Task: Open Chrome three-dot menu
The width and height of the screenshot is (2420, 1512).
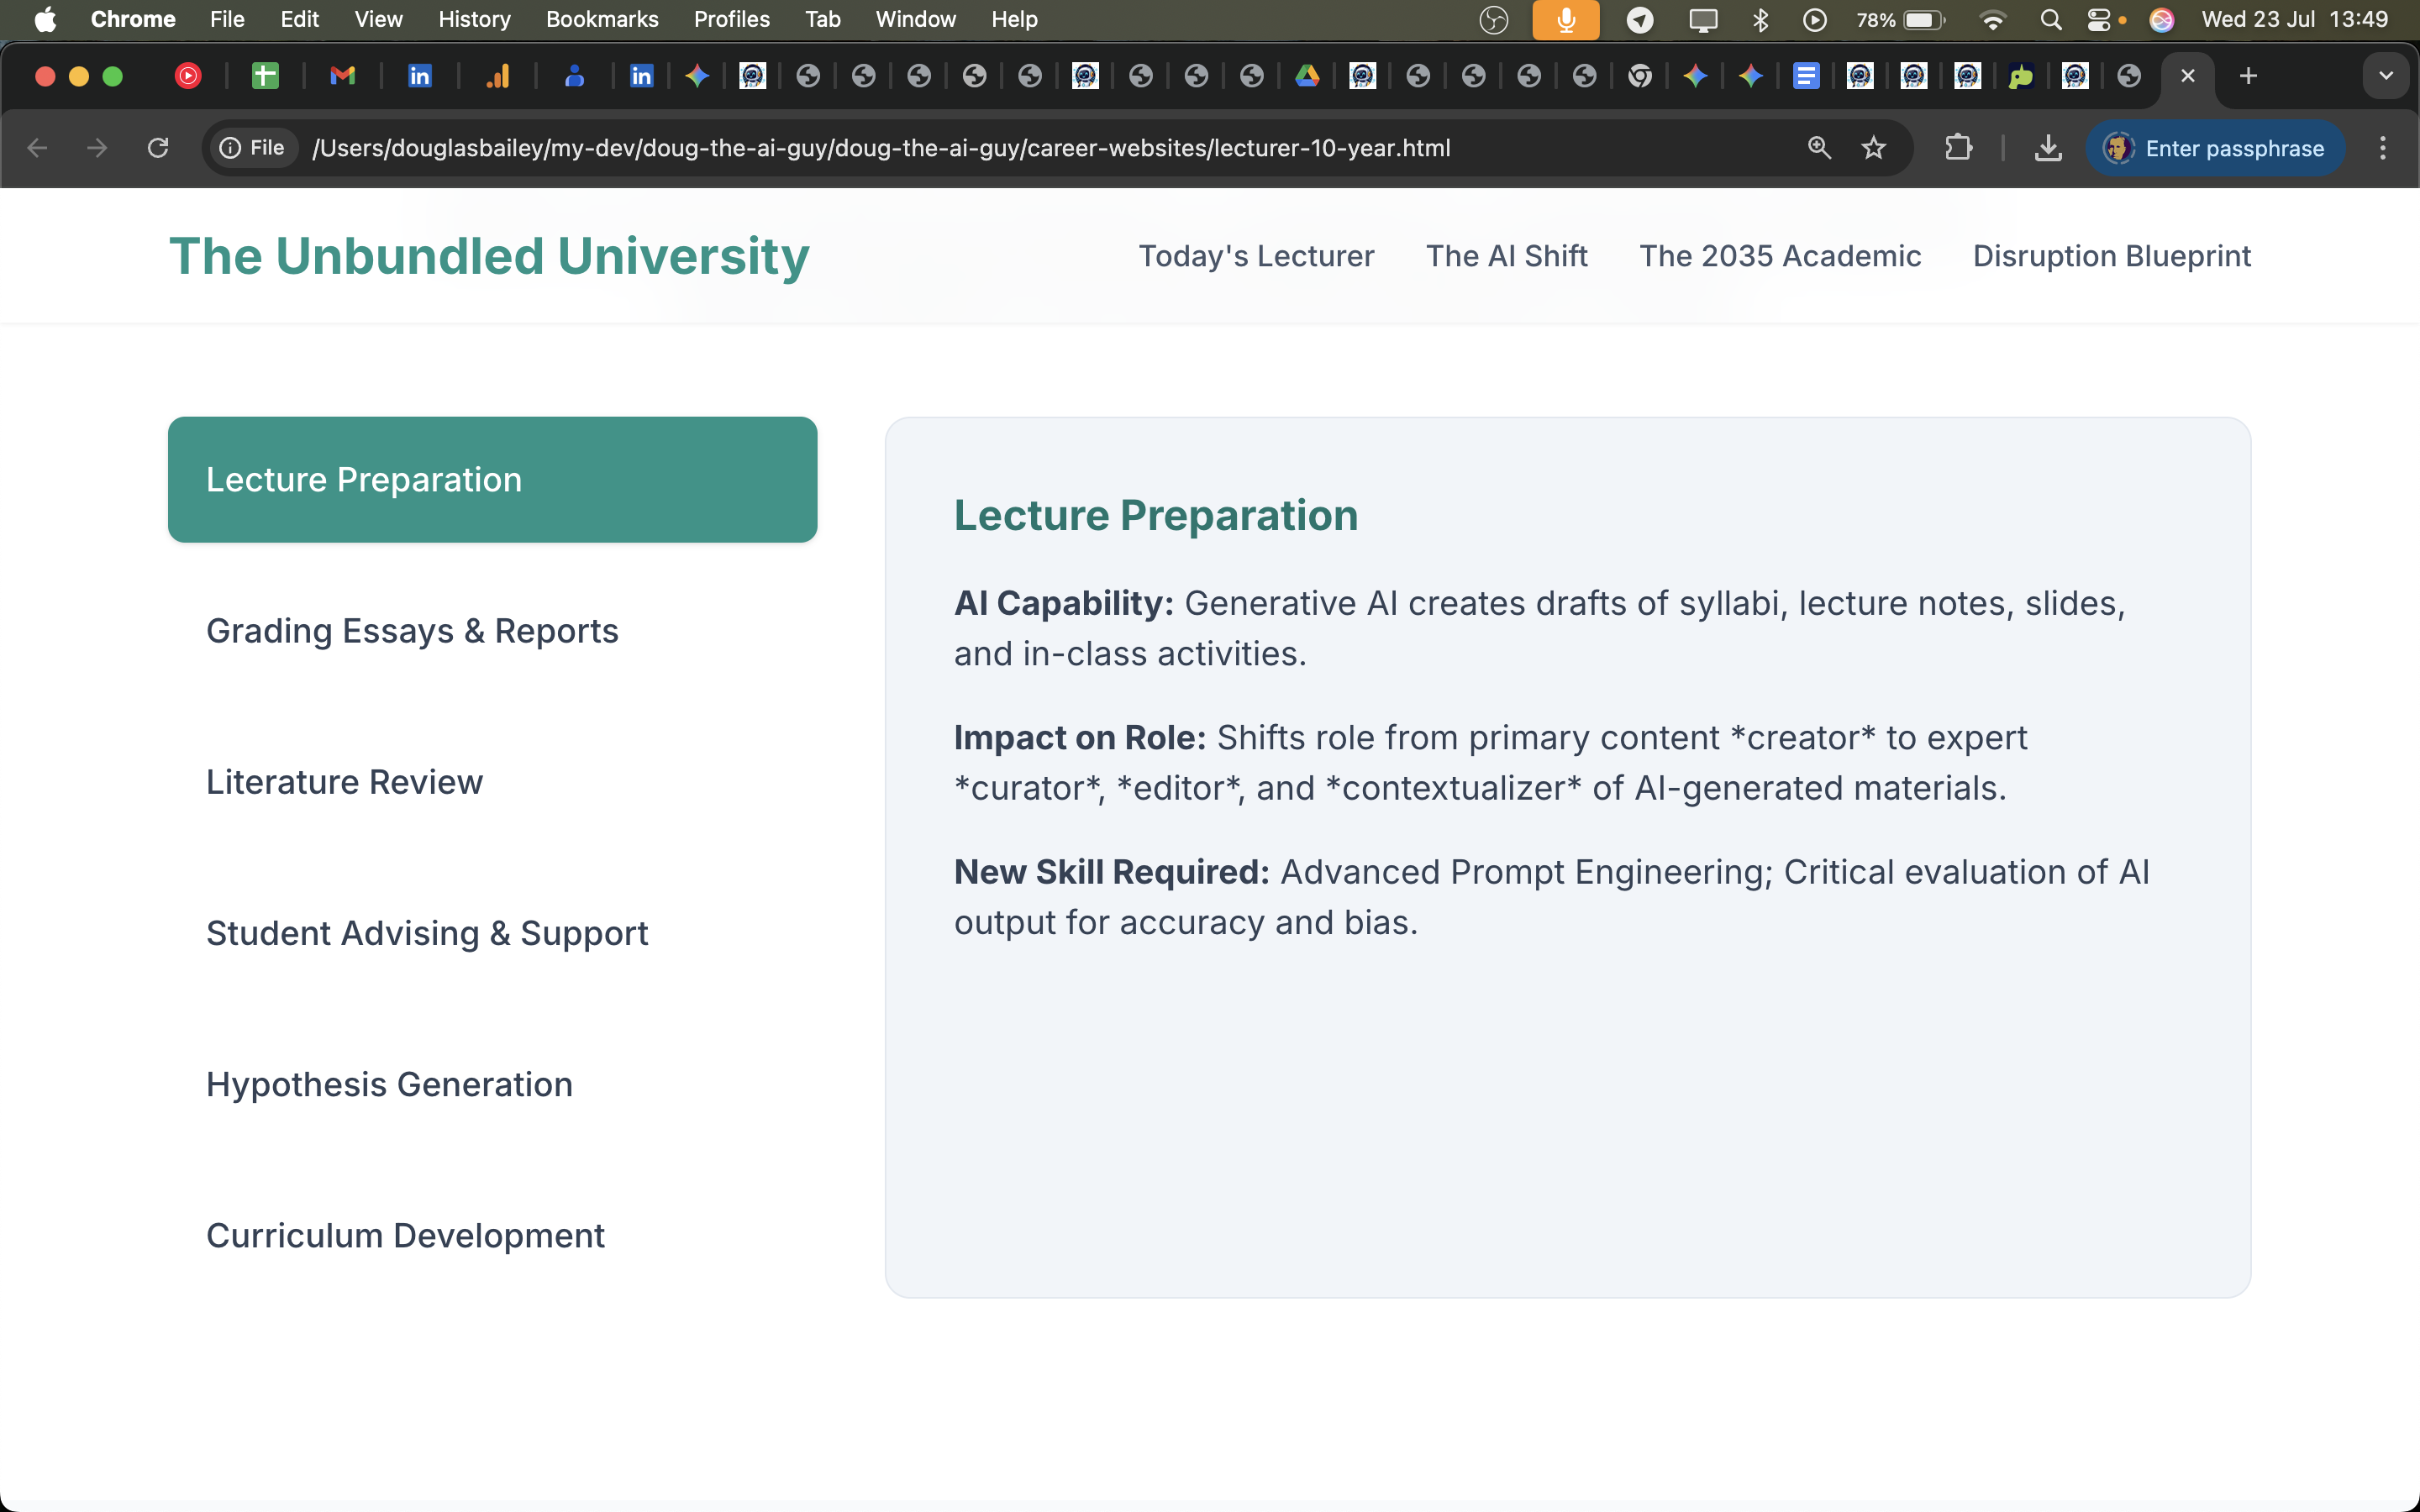Action: tap(2383, 148)
